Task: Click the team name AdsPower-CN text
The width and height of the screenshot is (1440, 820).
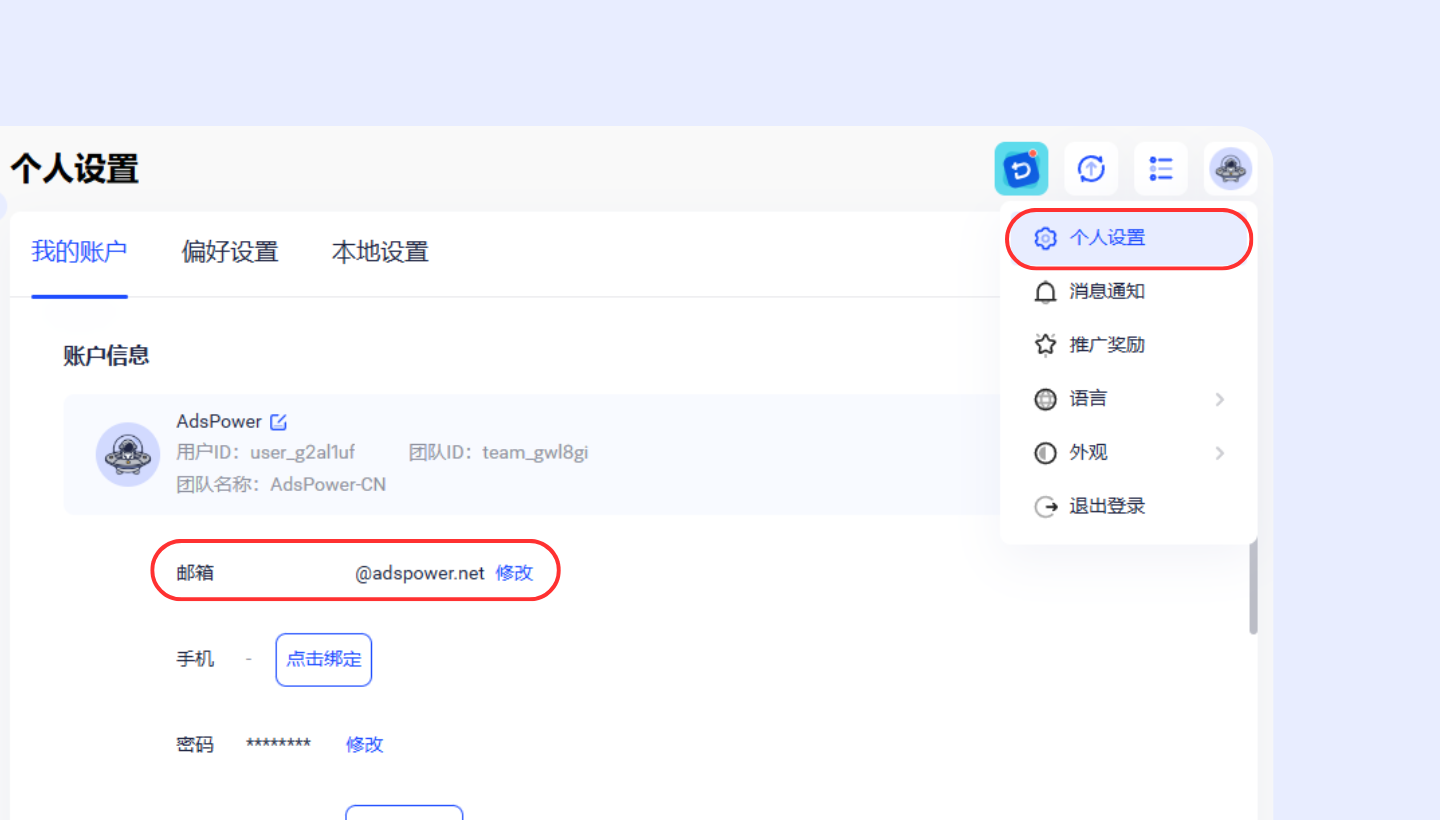Action: [x=328, y=485]
